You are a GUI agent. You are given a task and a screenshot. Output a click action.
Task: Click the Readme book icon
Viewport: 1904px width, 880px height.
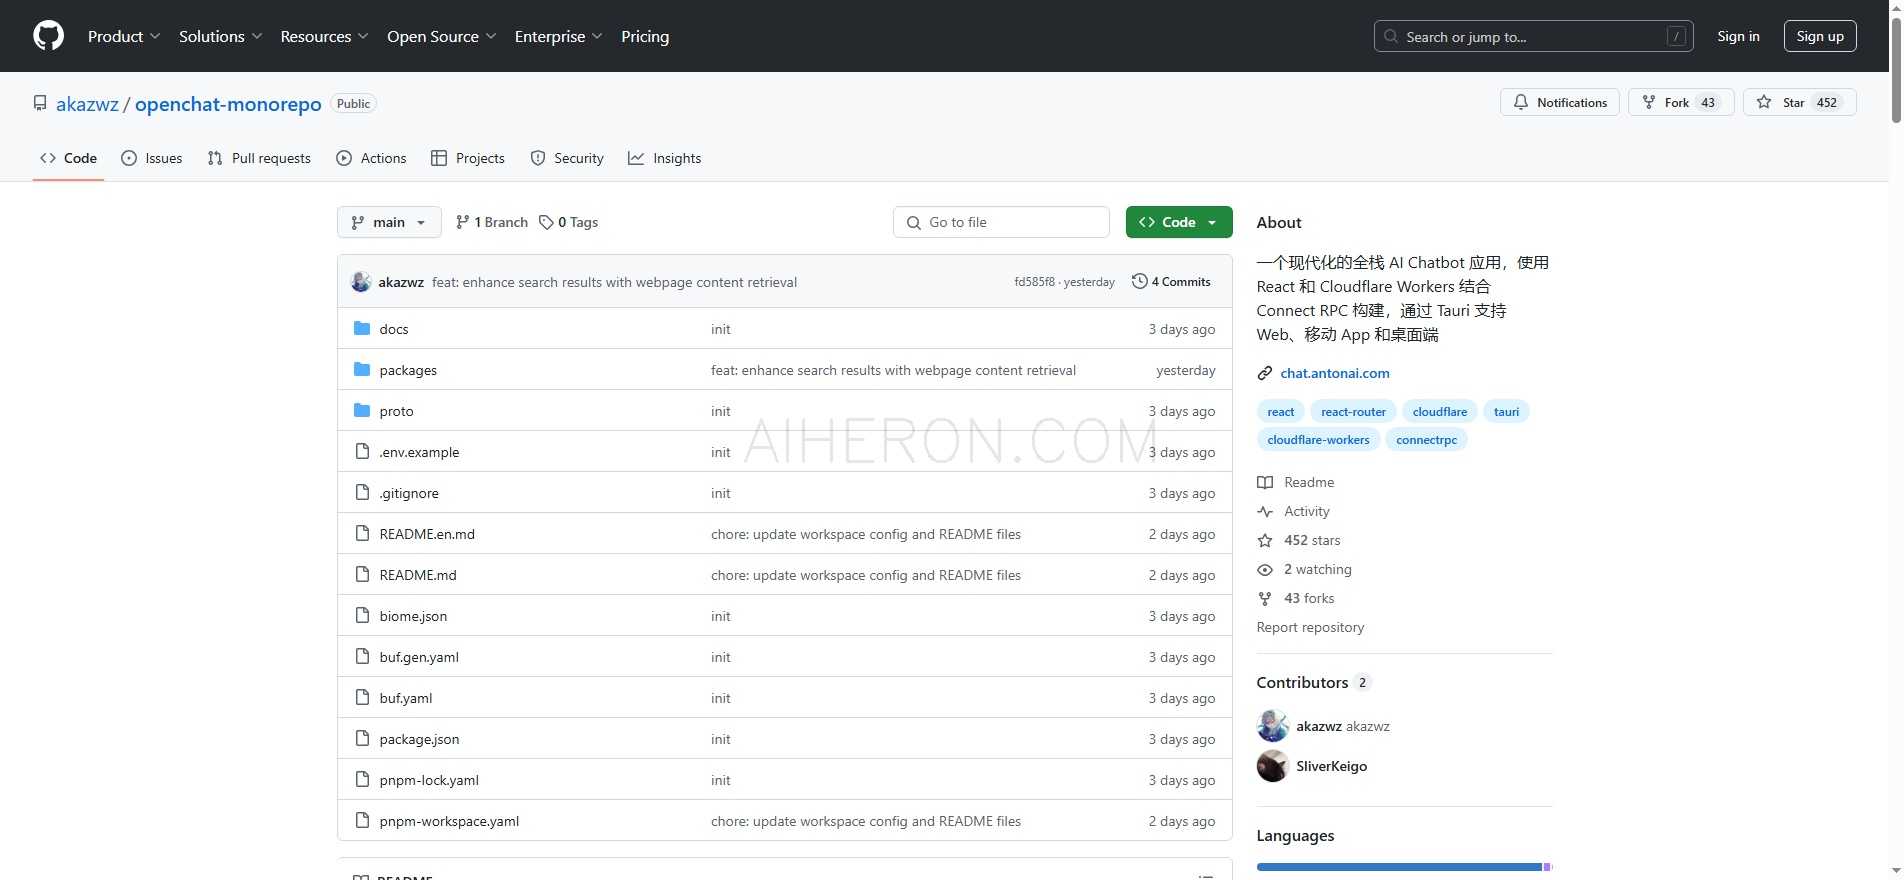(x=1265, y=482)
